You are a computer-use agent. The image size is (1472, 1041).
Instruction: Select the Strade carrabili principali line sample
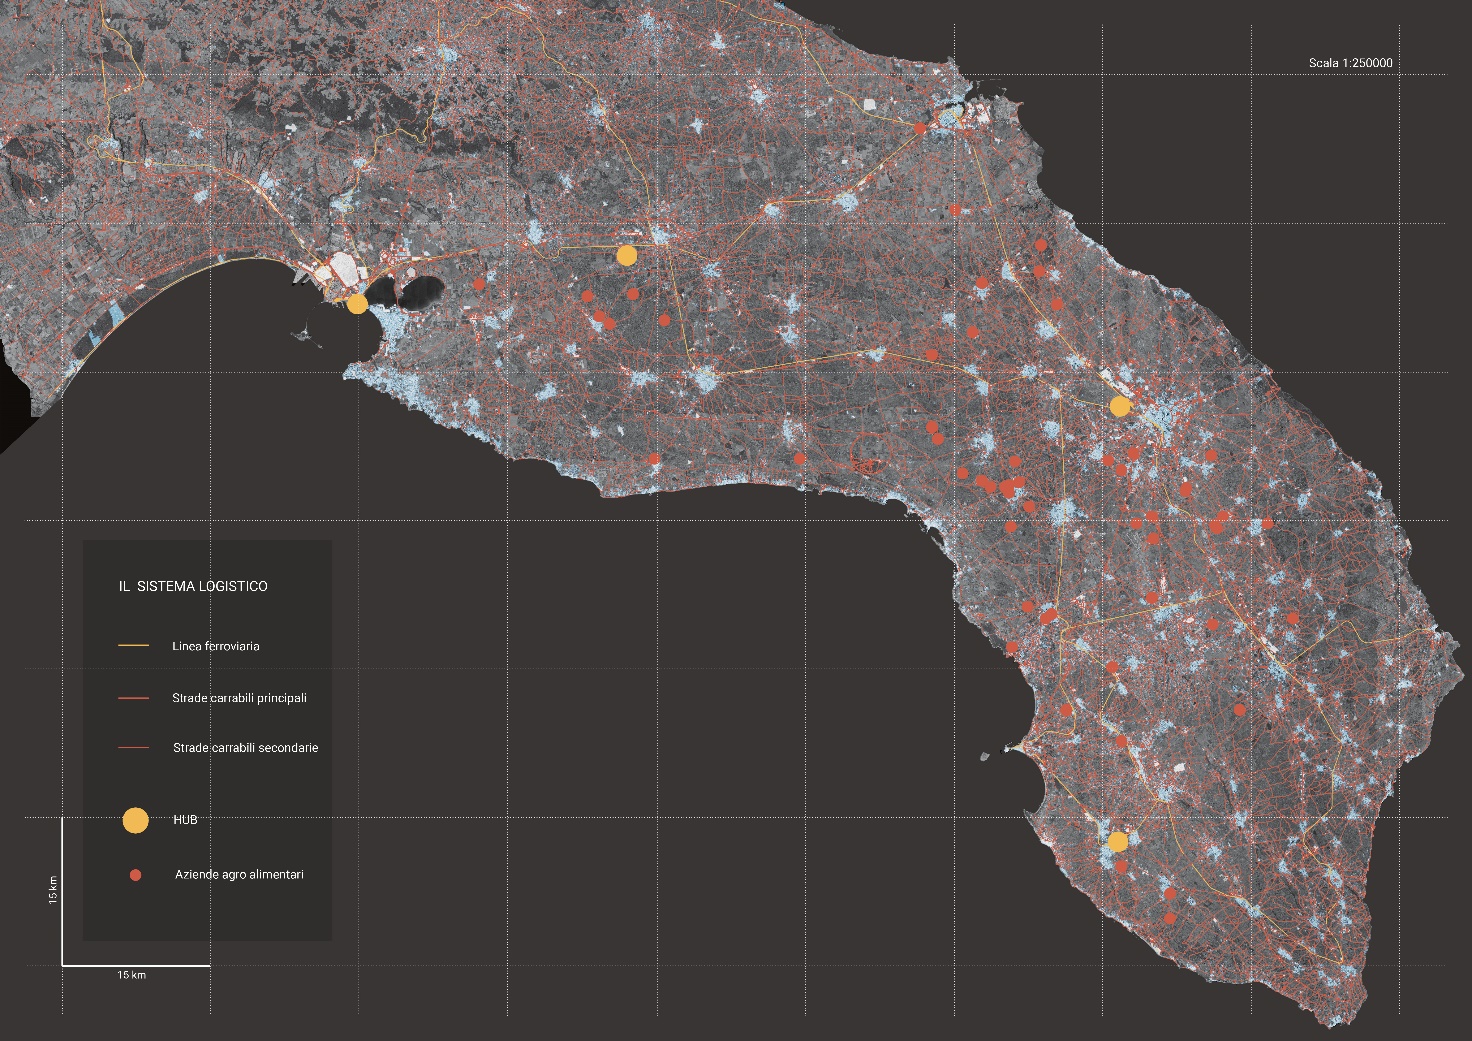click(x=133, y=698)
